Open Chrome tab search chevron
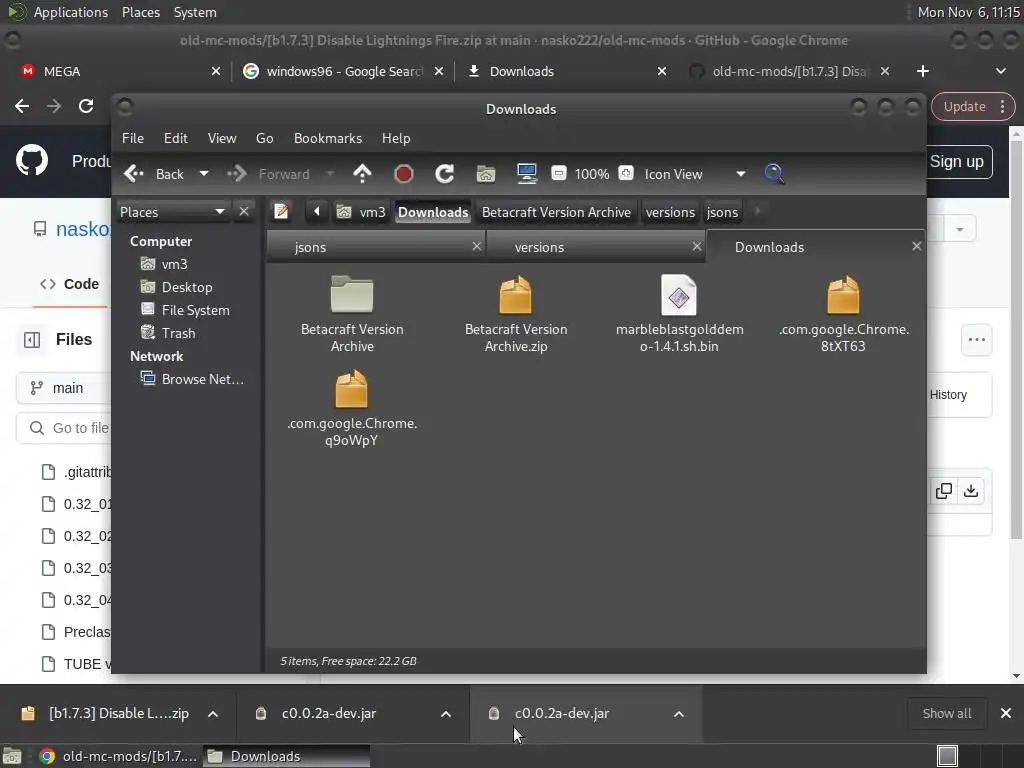The image size is (1024, 768). pos(1000,71)
